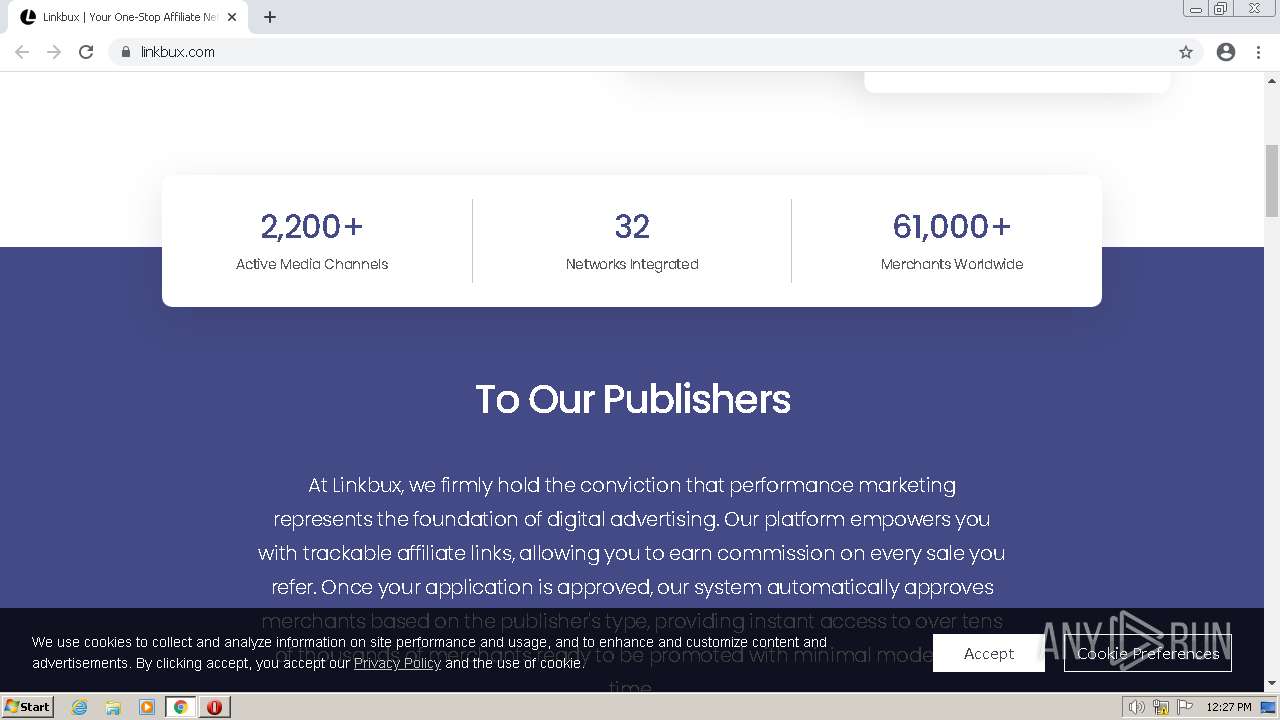Open the Chrome three-dot menu

(1259, 52)
